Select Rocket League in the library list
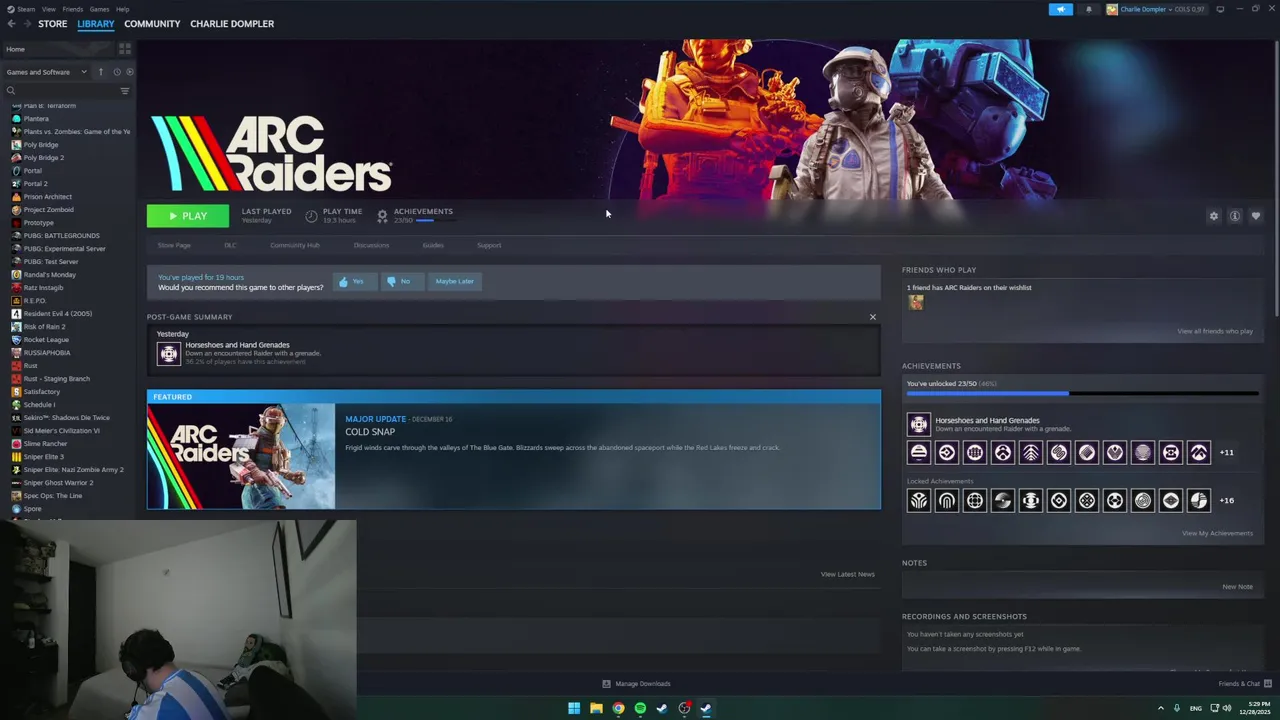 point(46,340)
